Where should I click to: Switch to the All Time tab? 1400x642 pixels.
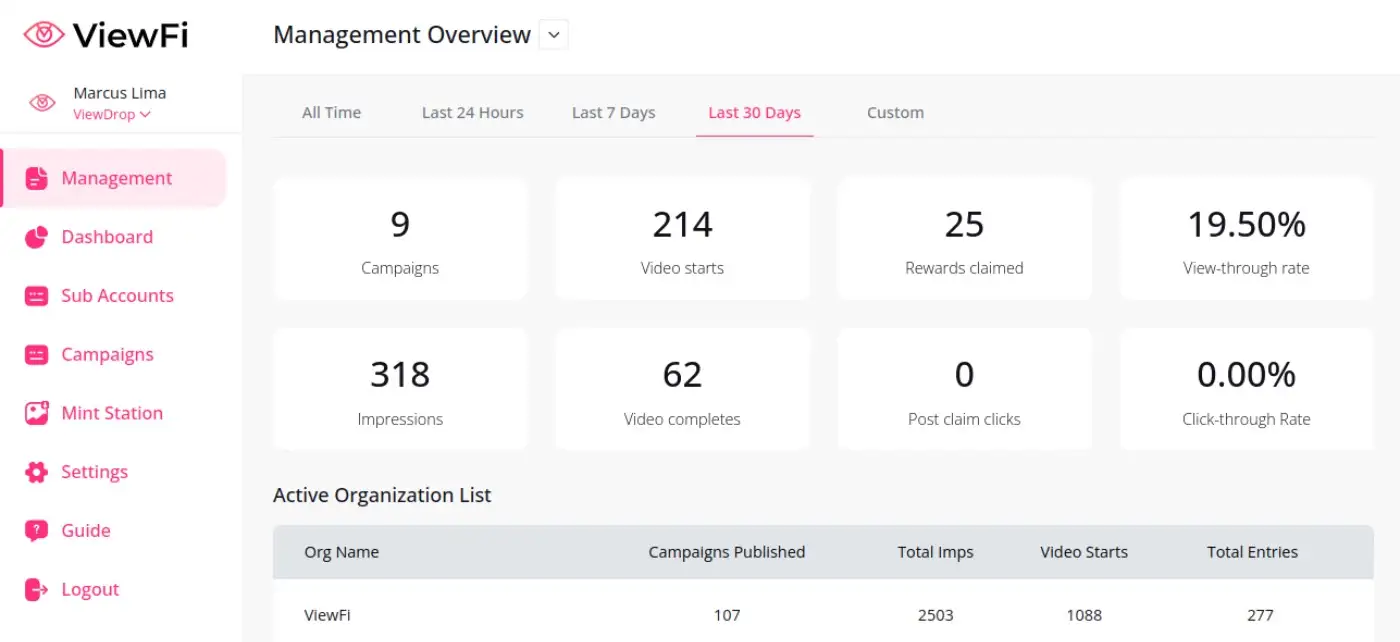pyautogui.click(x=331, y=113)
